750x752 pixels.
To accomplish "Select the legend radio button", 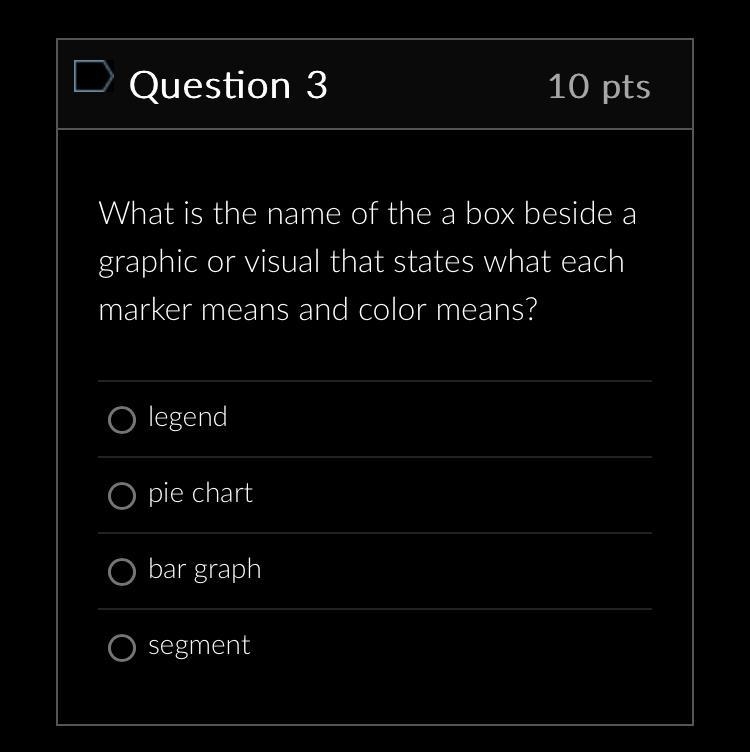I will click(122, 420).
